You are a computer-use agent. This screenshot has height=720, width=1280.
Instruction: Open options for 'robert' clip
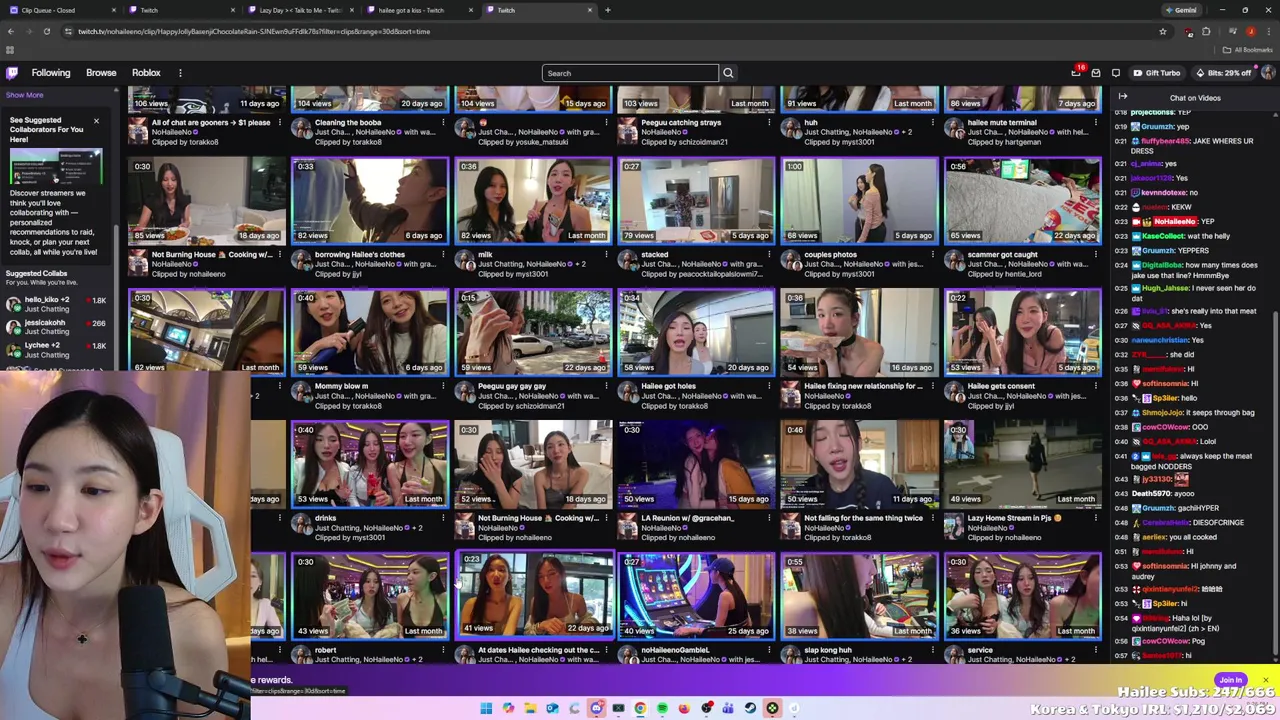pos(443,650)
